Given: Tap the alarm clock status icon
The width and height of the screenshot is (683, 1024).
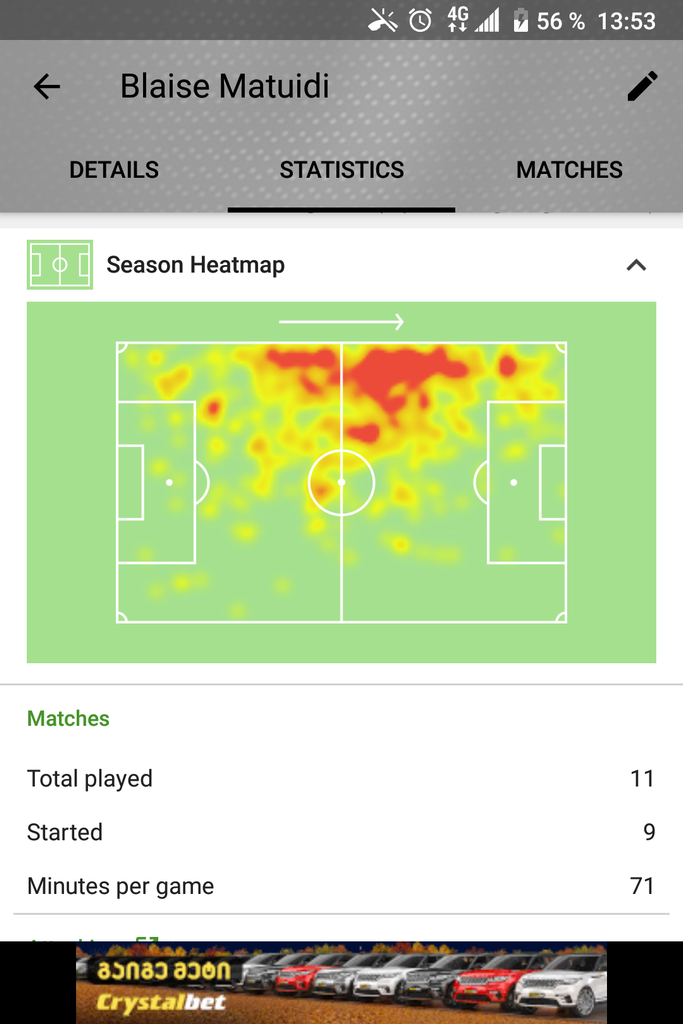Looking at the screenshot, I should (420, 20).
